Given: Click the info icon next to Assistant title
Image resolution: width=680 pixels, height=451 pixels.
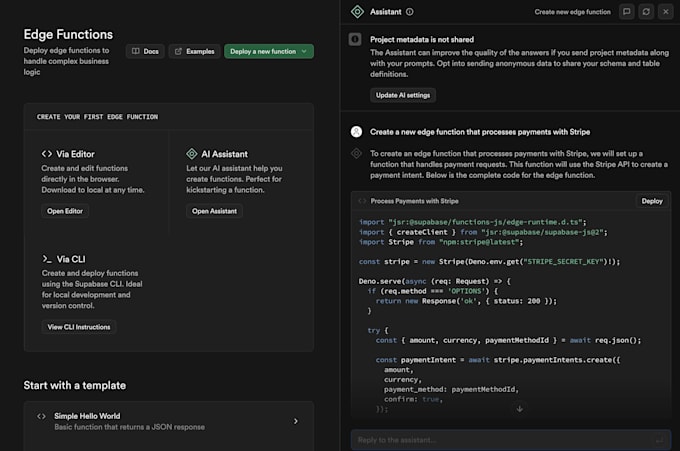Looking at the screenshot, I should pos(409,12).
